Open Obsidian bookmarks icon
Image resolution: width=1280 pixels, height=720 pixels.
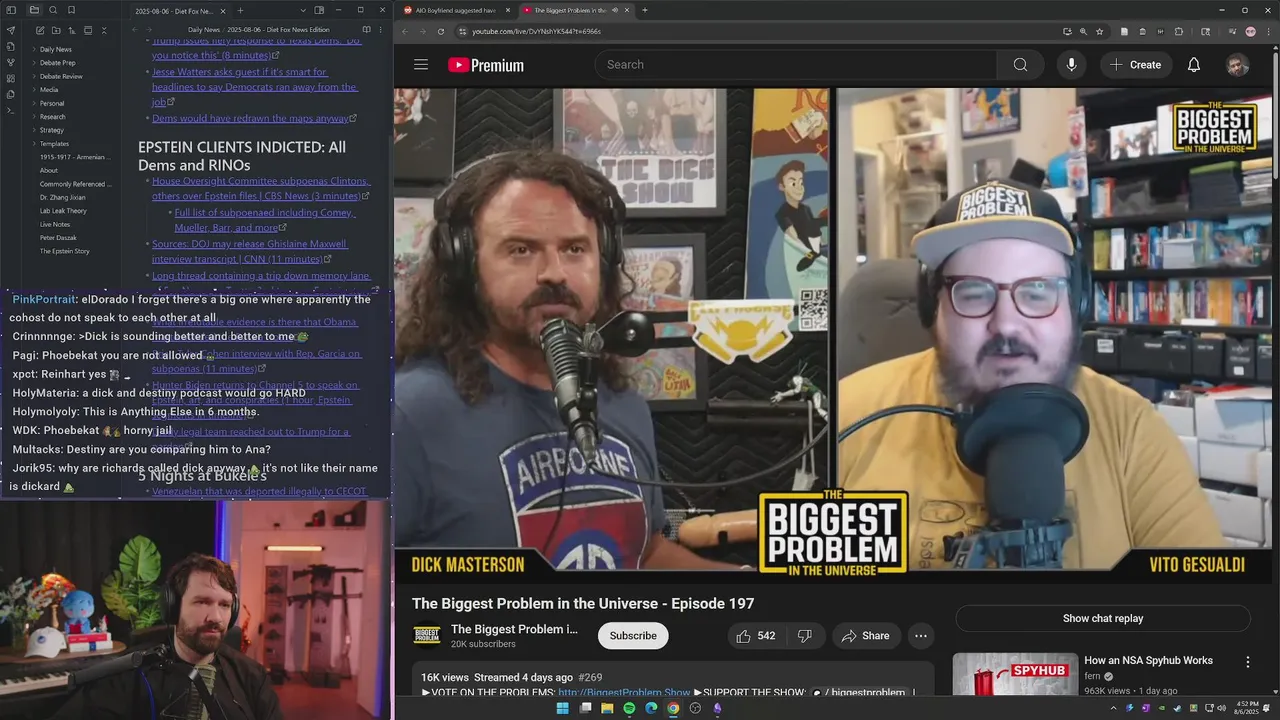click(71, 10)
